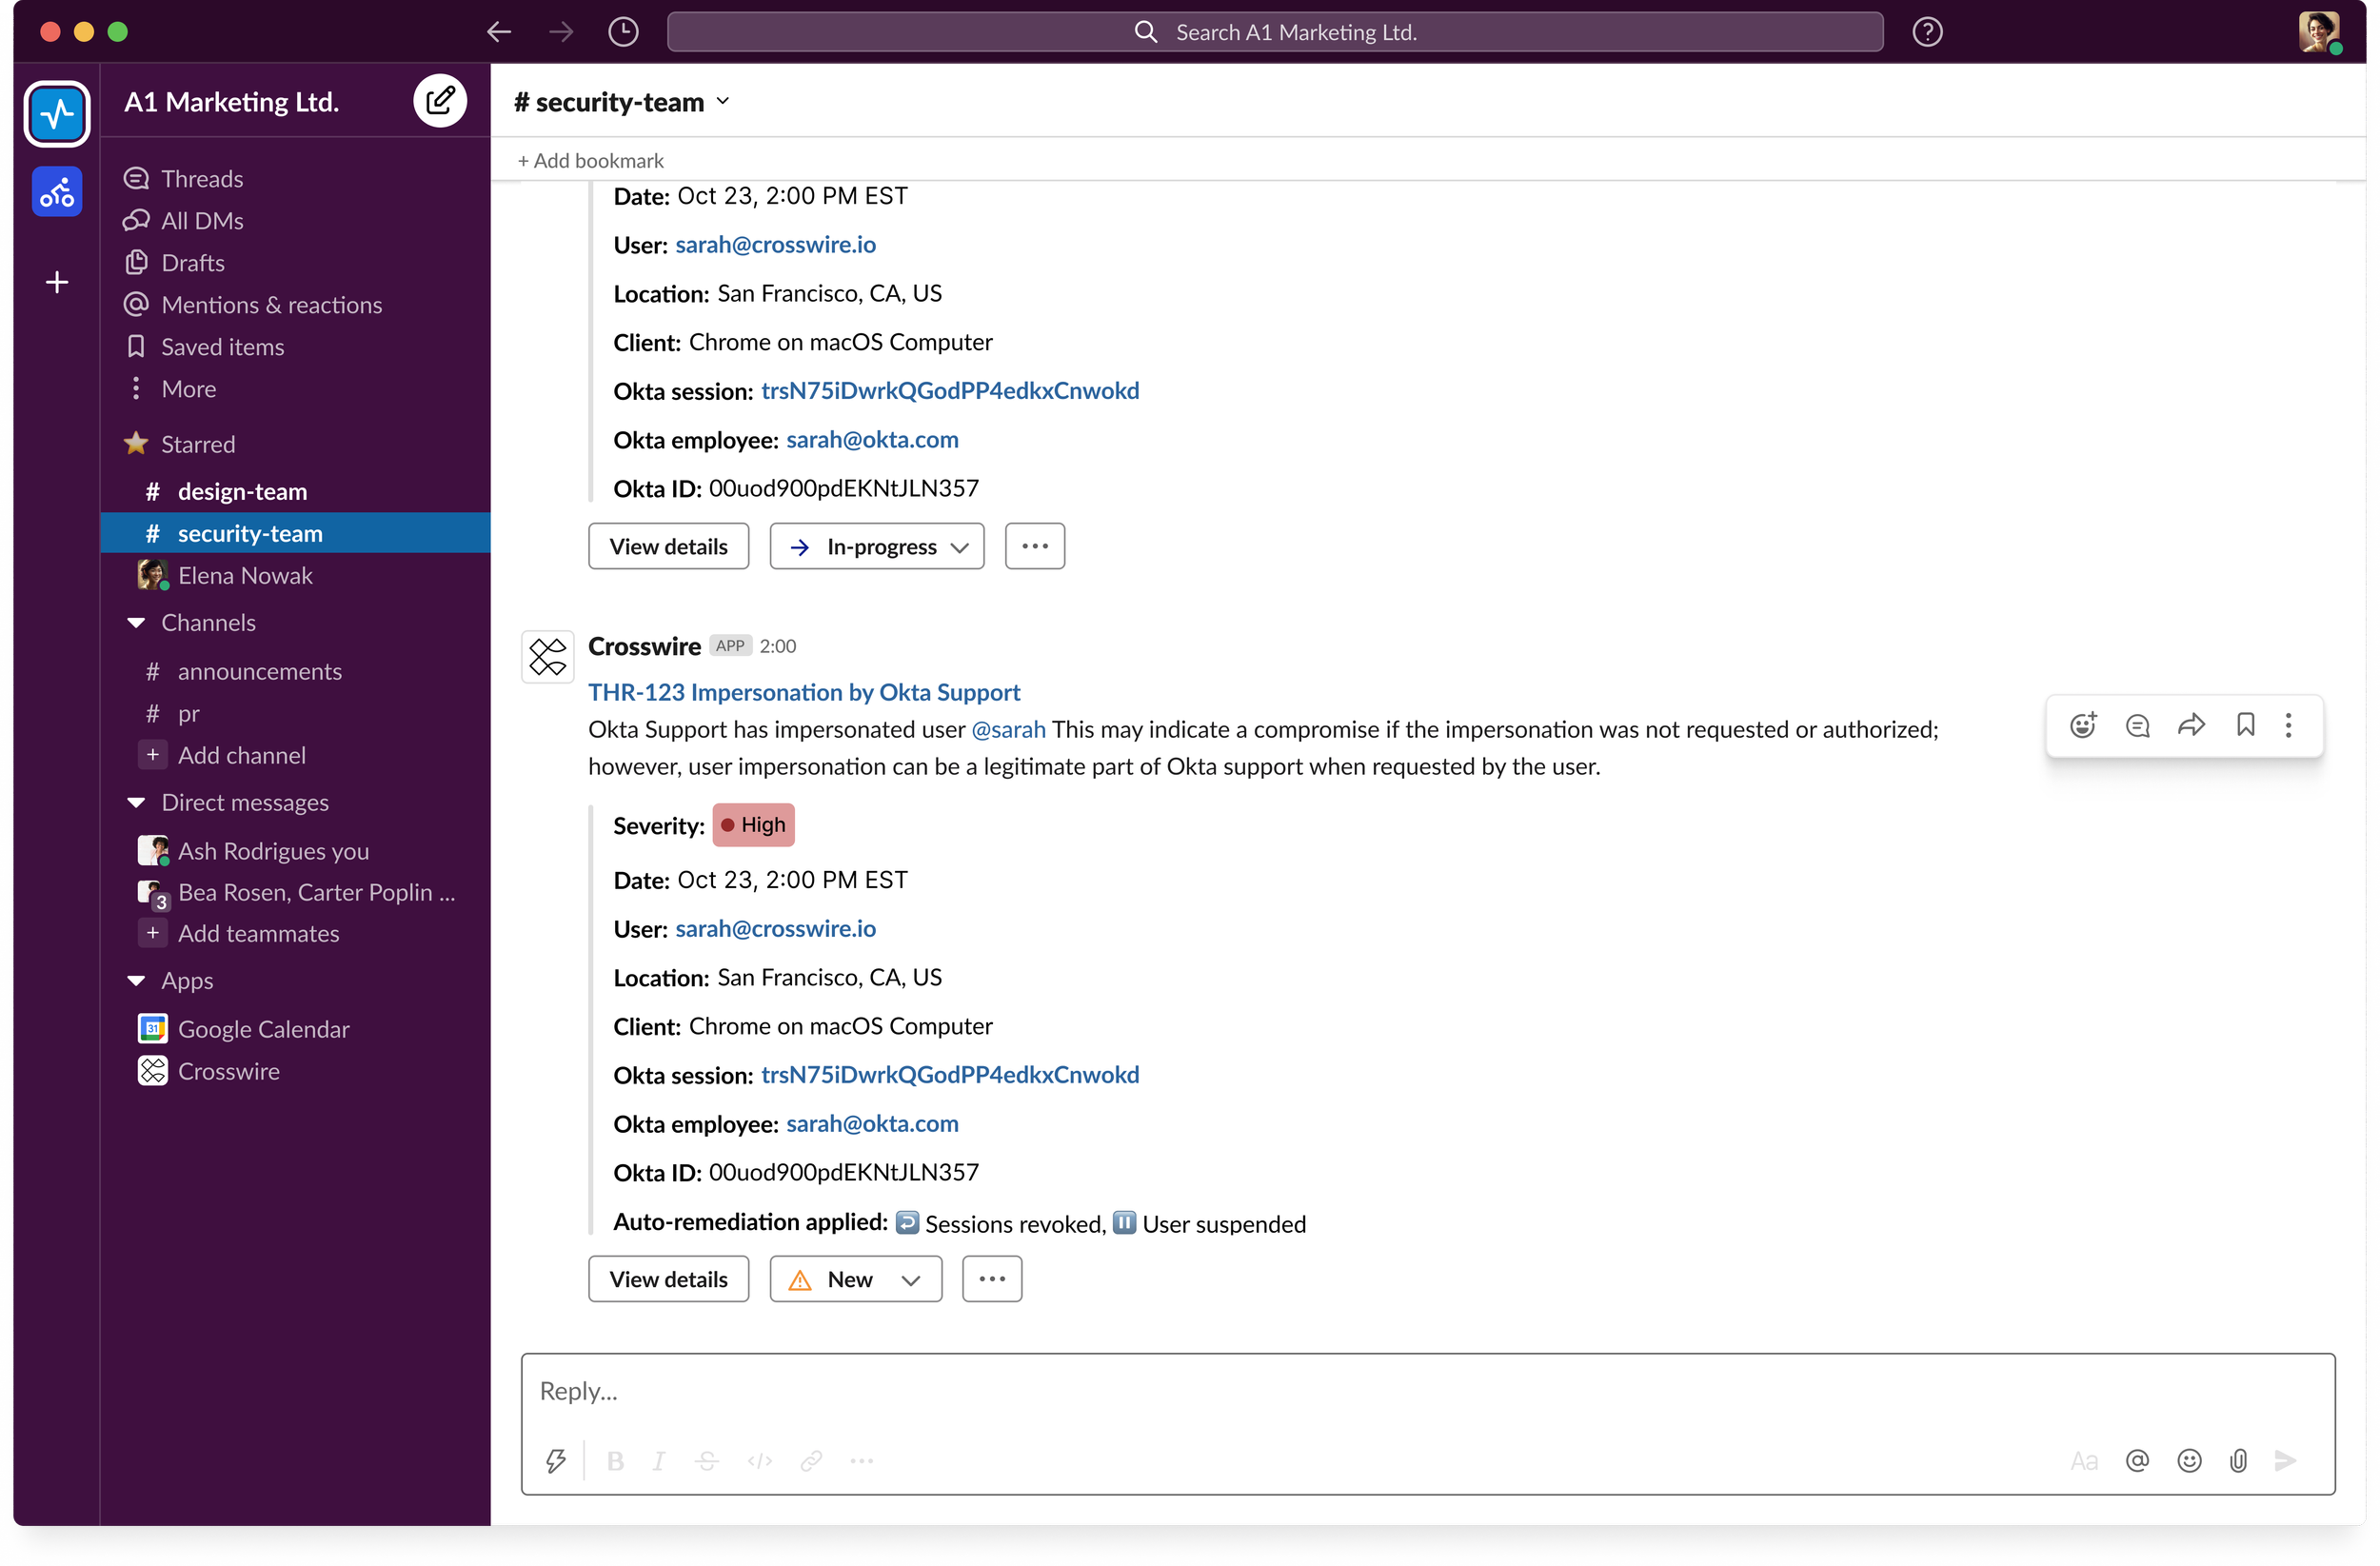Open the design-team channel
Viewport: 2380px width, 1566px height.
click(242, 491)
